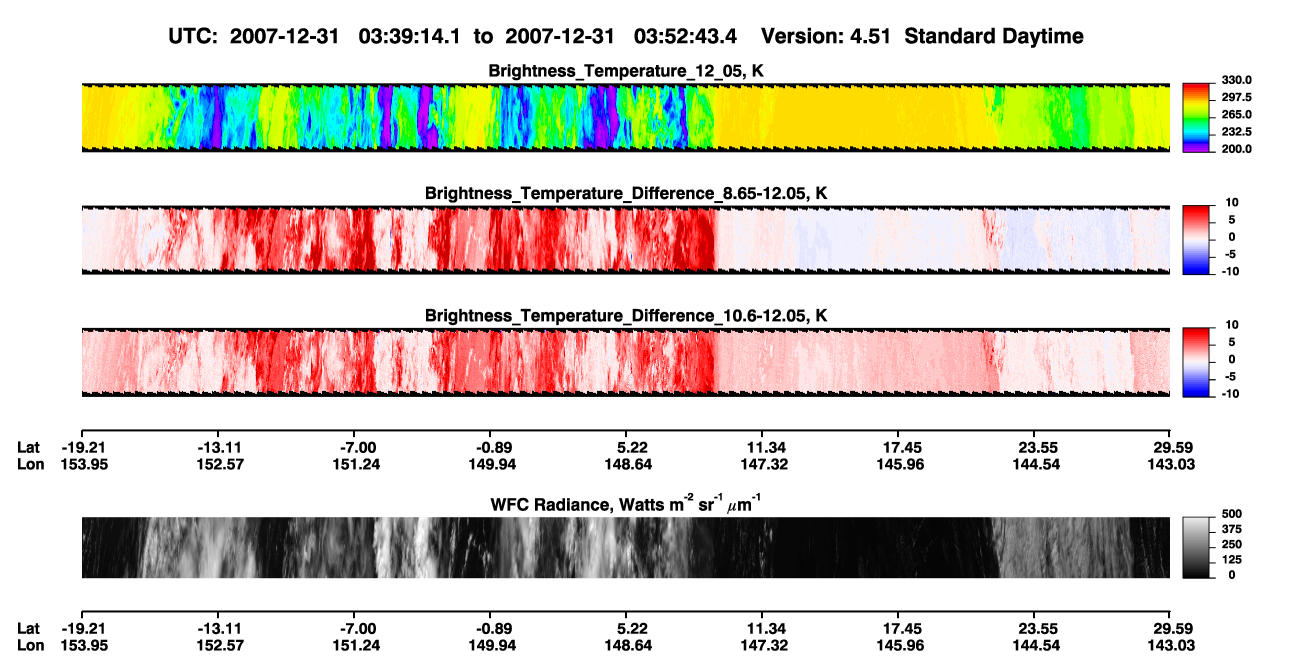Select the 10.6-12.05 temperature difference image strip
The image size is (1300, 667).
pyautogui.click(x=625, y=361)
